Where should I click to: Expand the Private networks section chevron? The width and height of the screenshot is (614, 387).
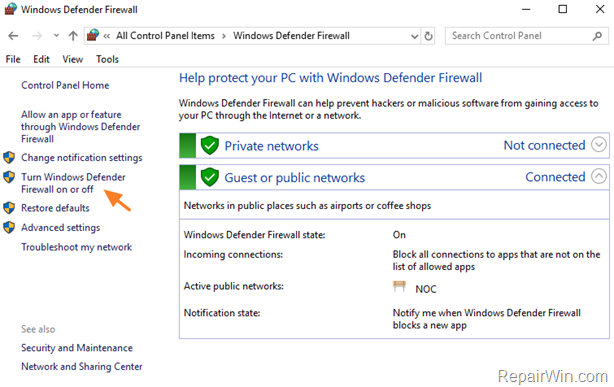point(598,145)
